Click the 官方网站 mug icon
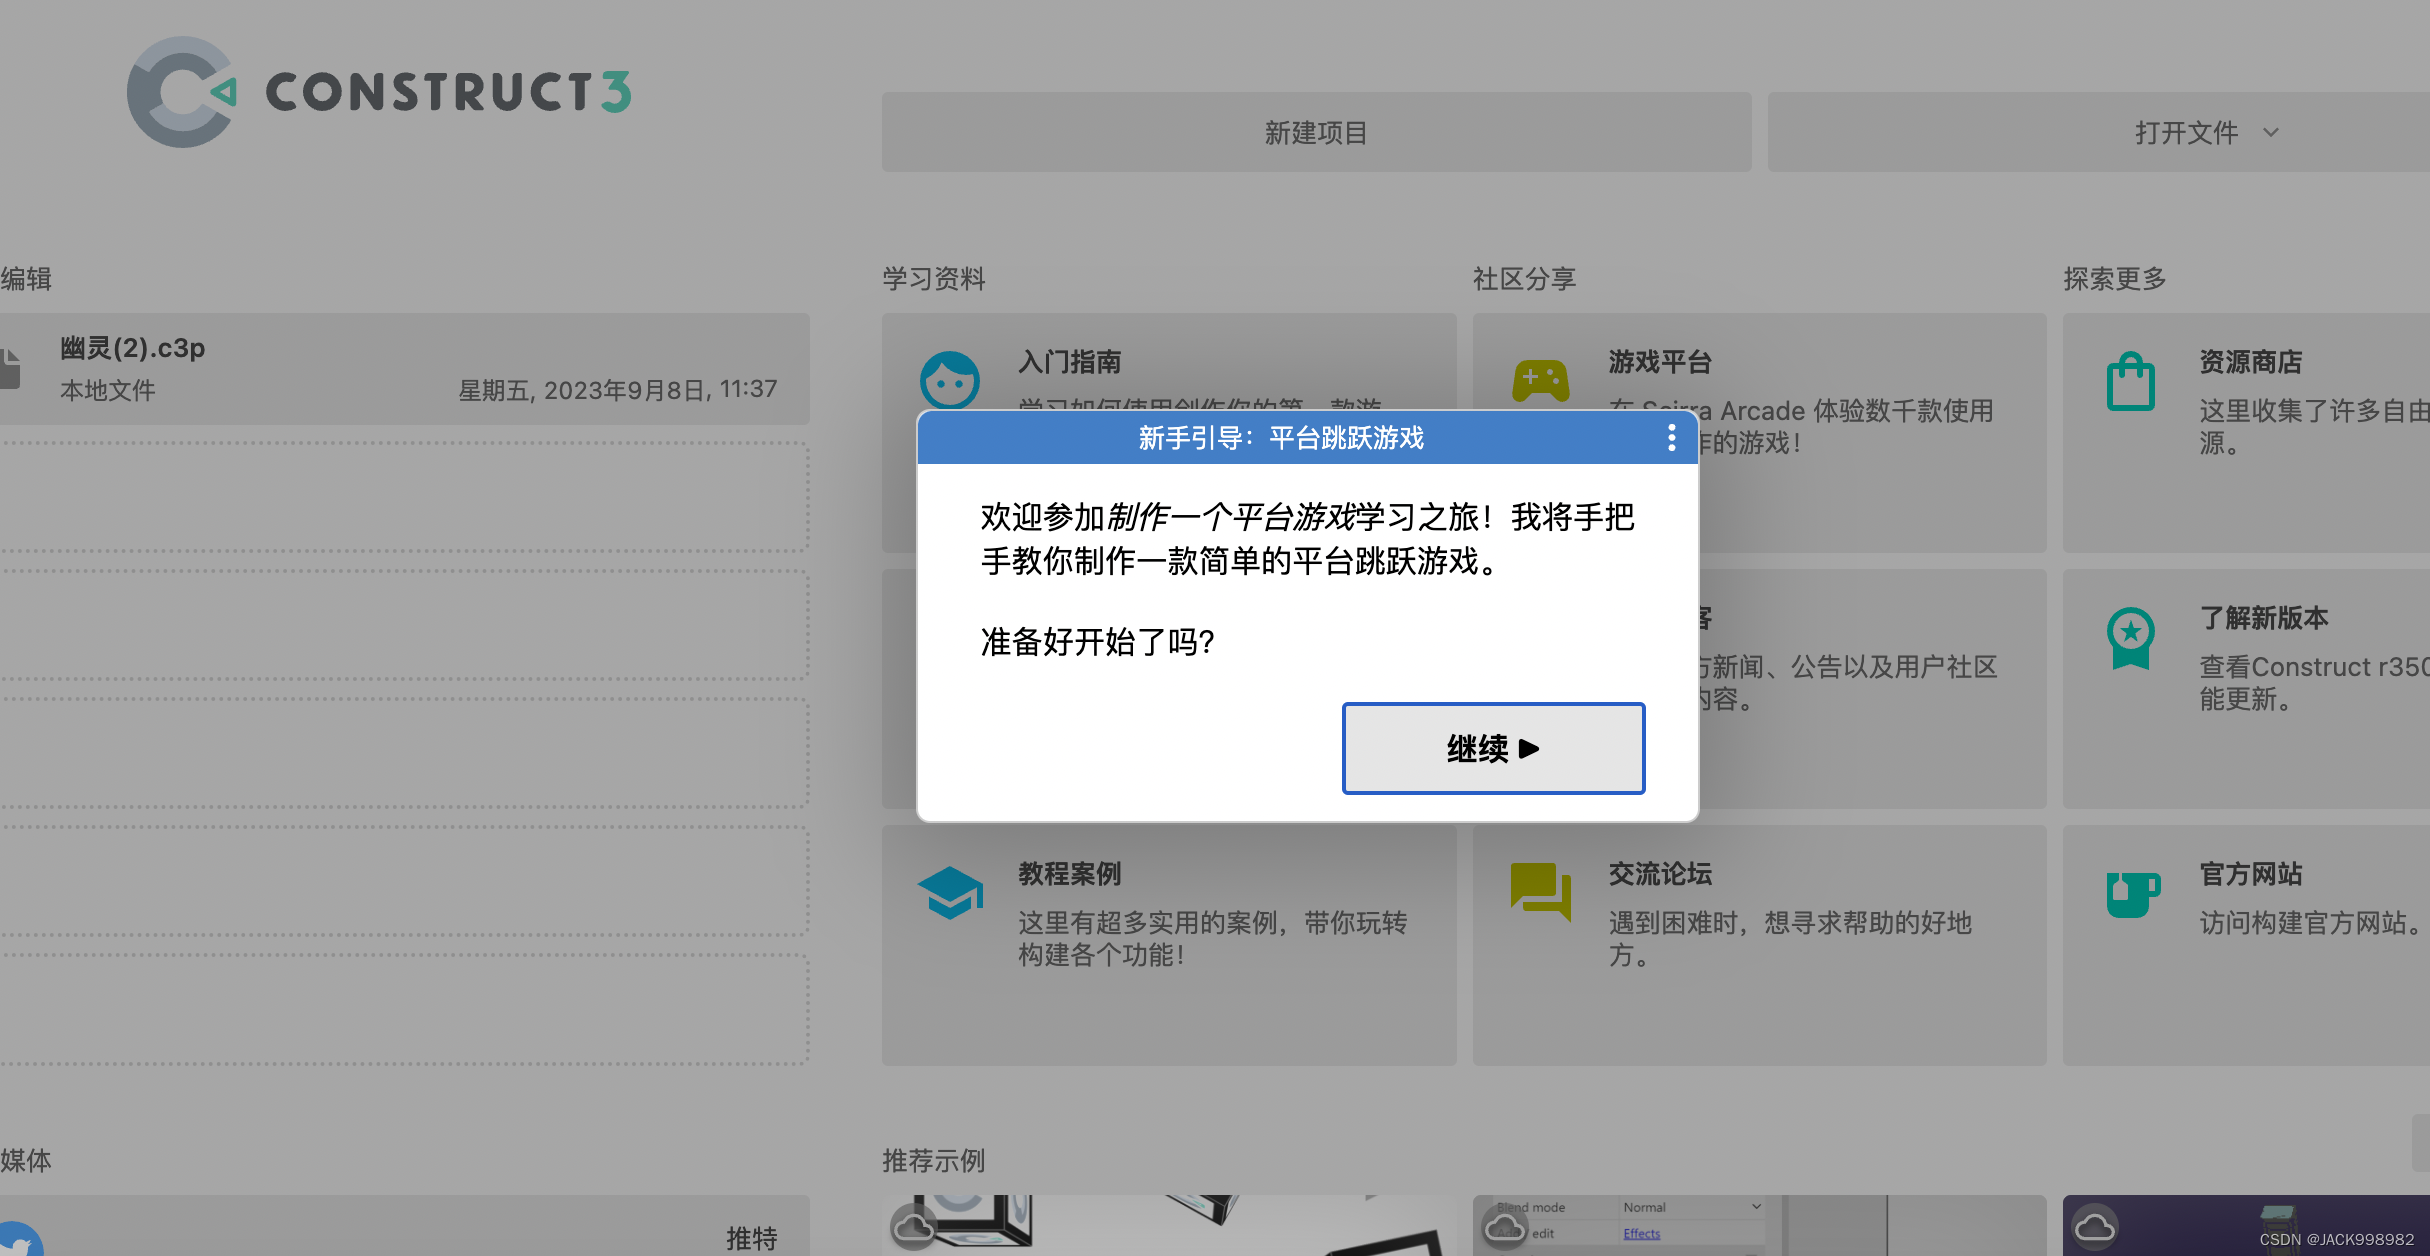 pos(2131,894)
